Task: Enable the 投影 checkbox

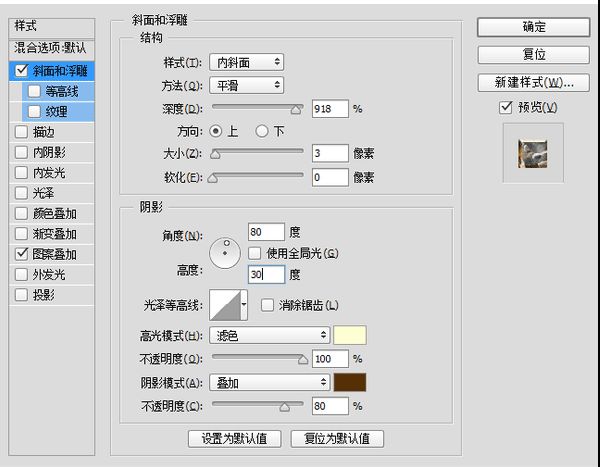Action: tap(21, 295)
